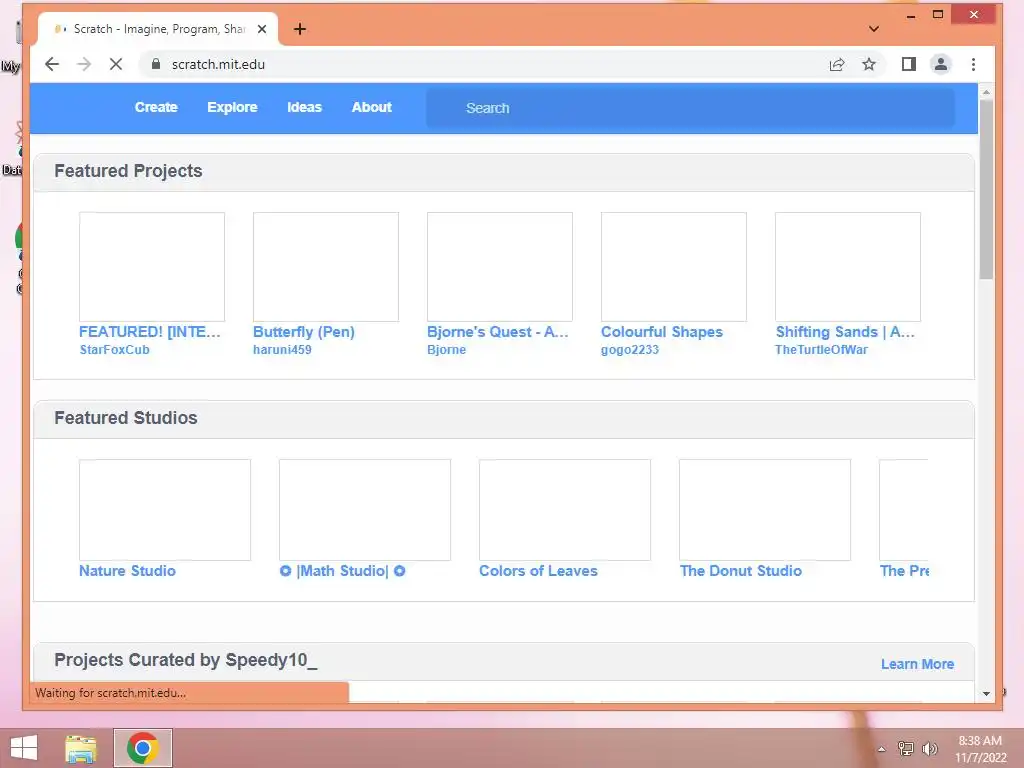Screen dimensions: 1024x768
Task: Click thumbnail above Colourful Shapes
Action: pos(674,266)
